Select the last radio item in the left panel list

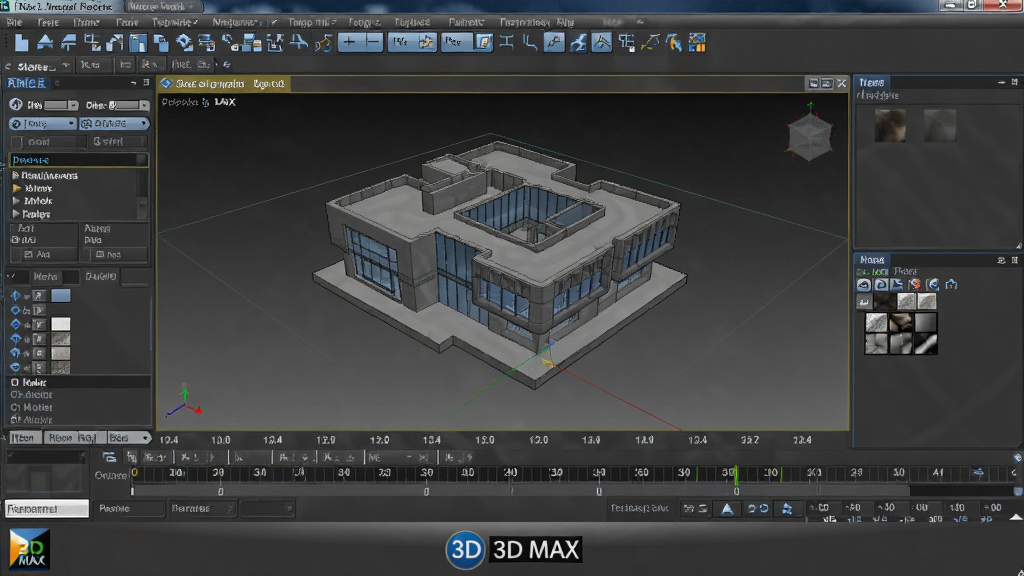point(14,420)
